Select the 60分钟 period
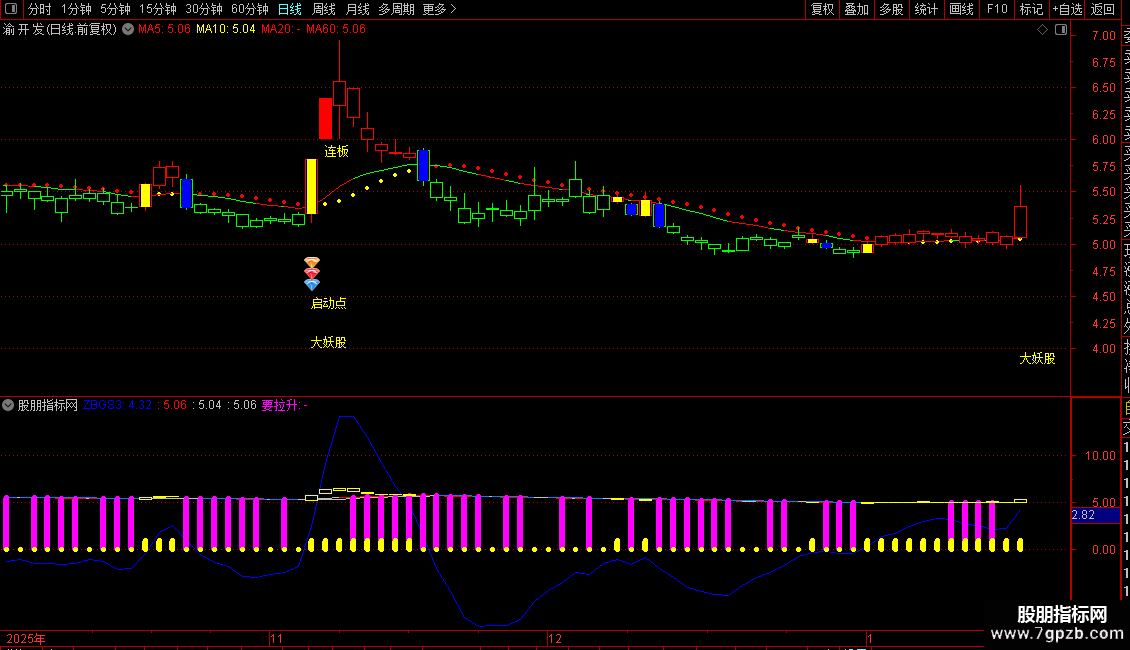The width and height of the screenshot is (1130, 650). pos(250,9)
